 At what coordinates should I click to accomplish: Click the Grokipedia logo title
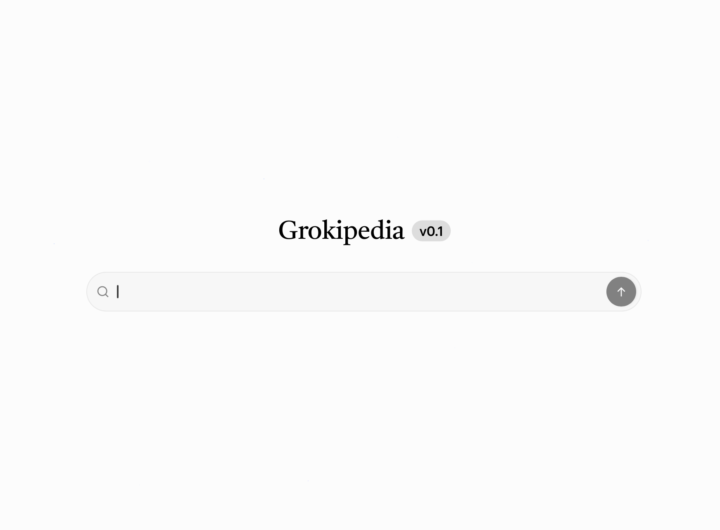(341, 231)
